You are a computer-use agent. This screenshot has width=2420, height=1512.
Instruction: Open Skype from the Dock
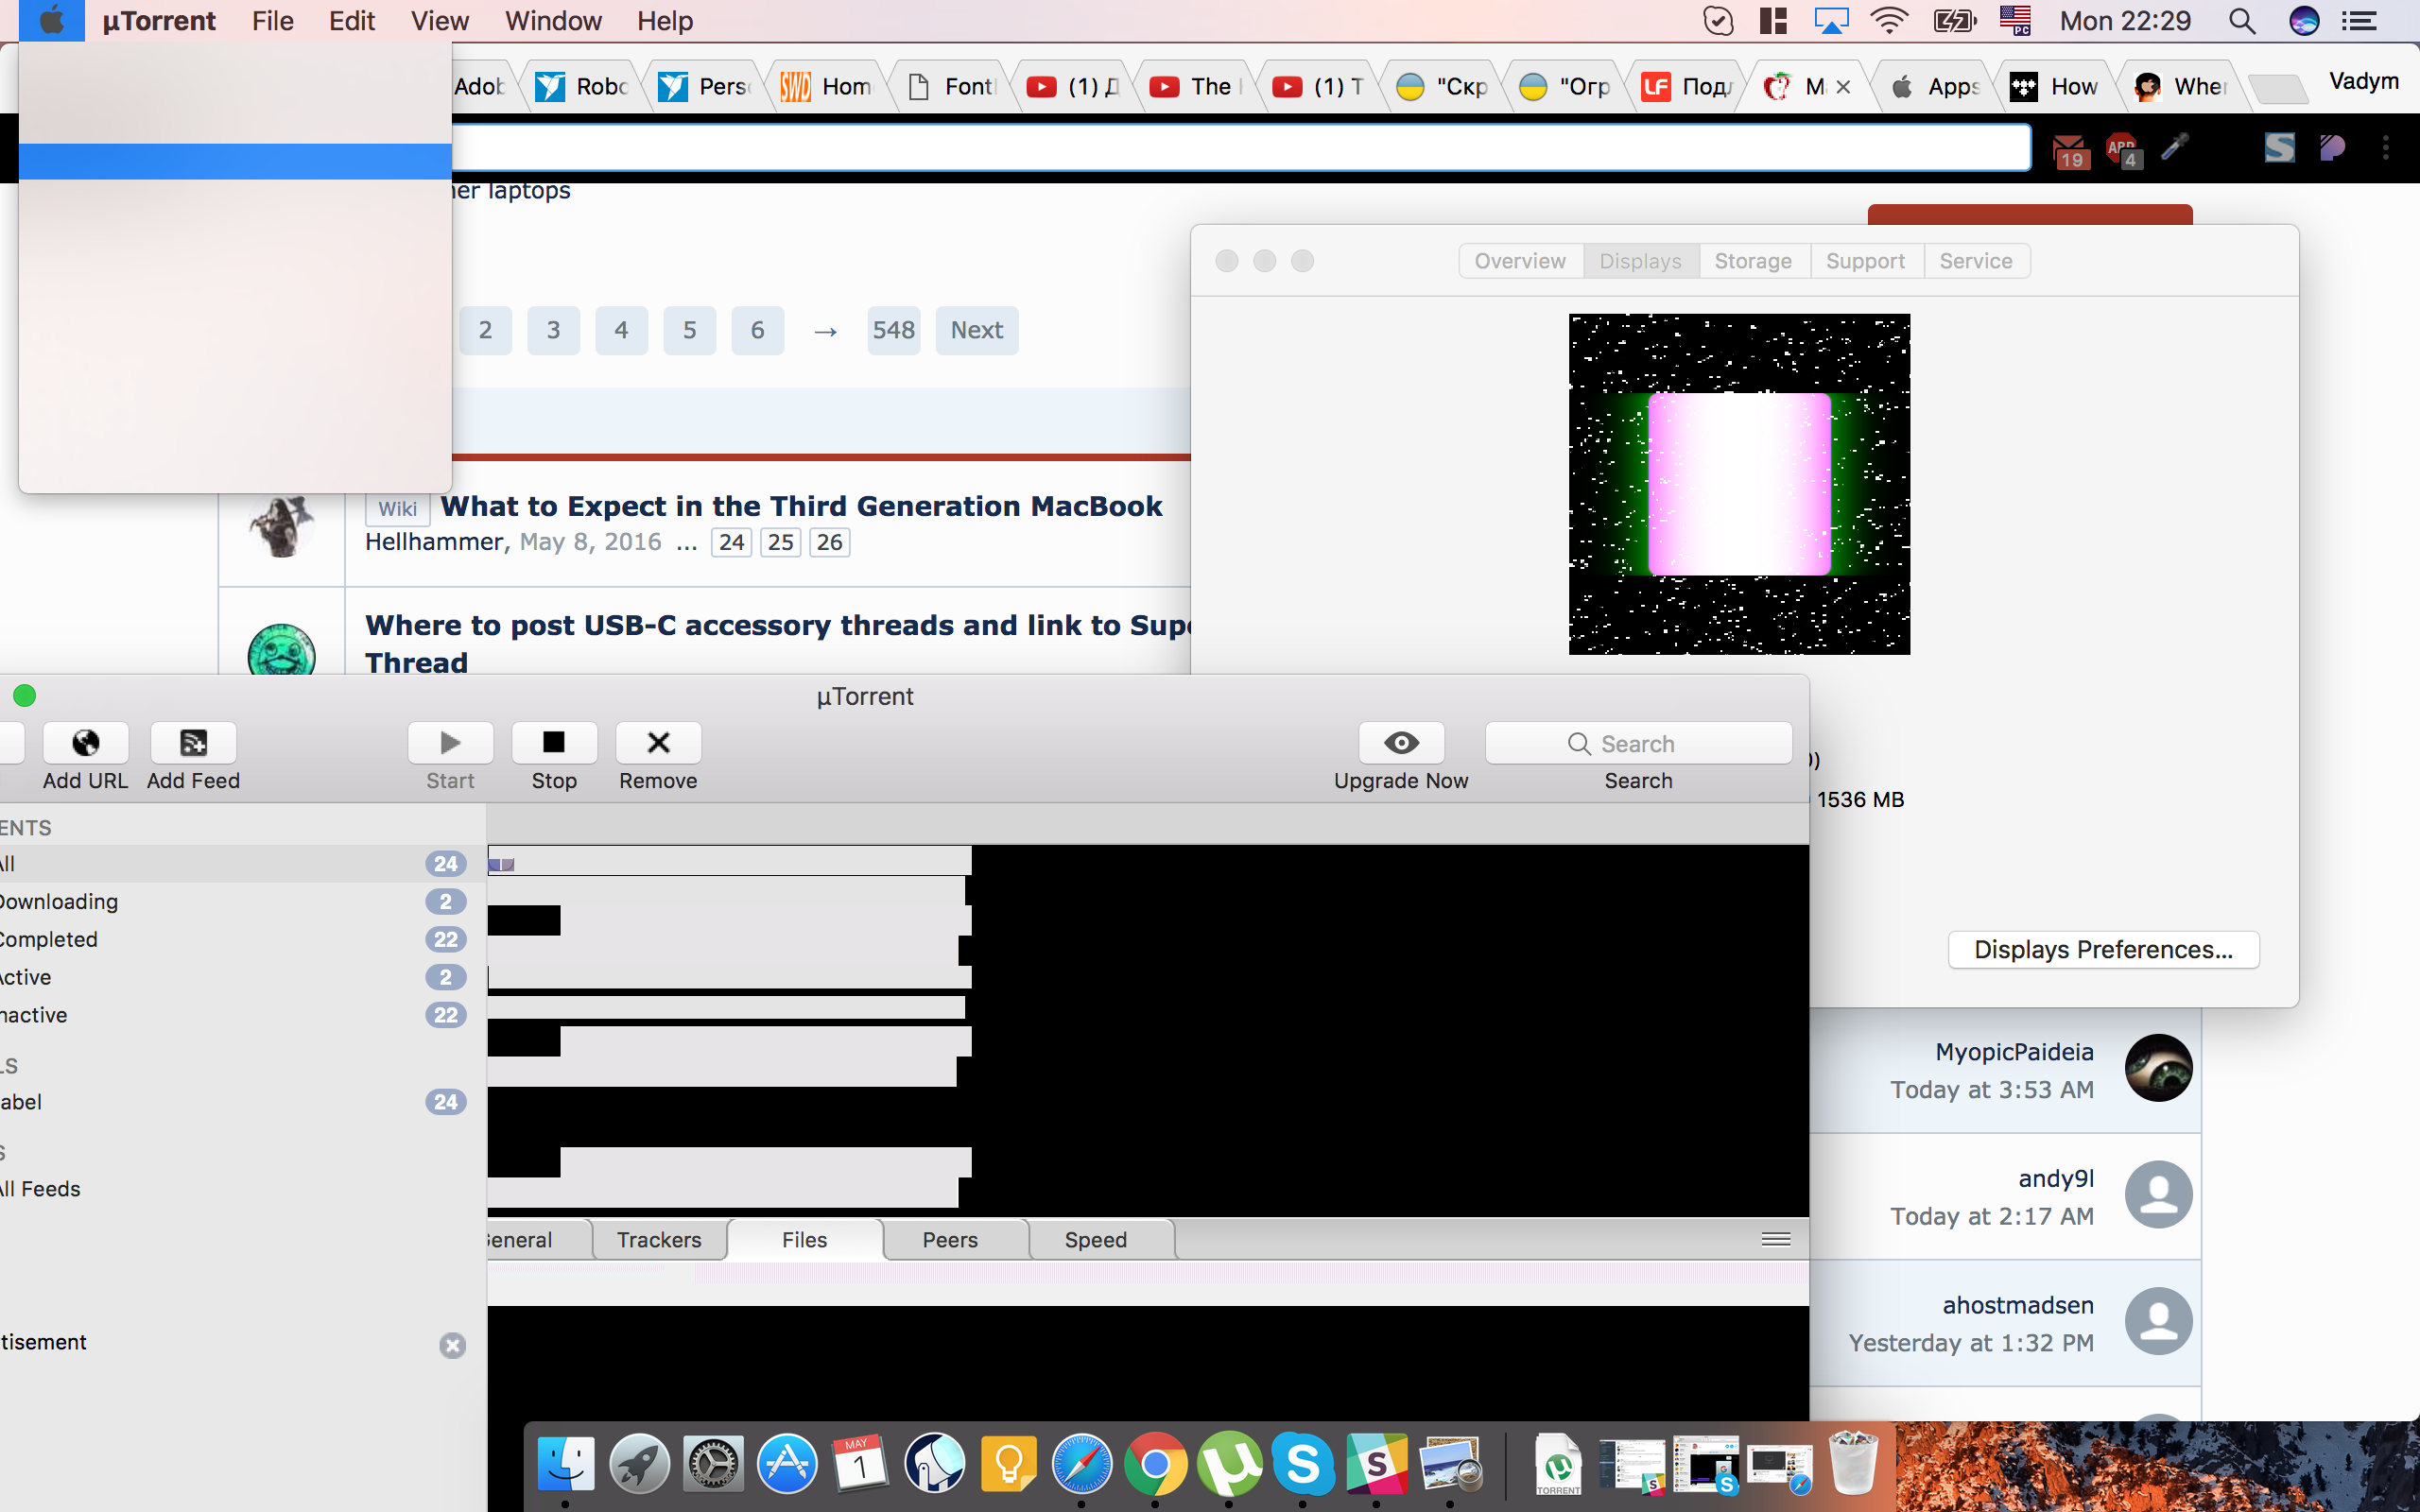coord(1302,1464)
